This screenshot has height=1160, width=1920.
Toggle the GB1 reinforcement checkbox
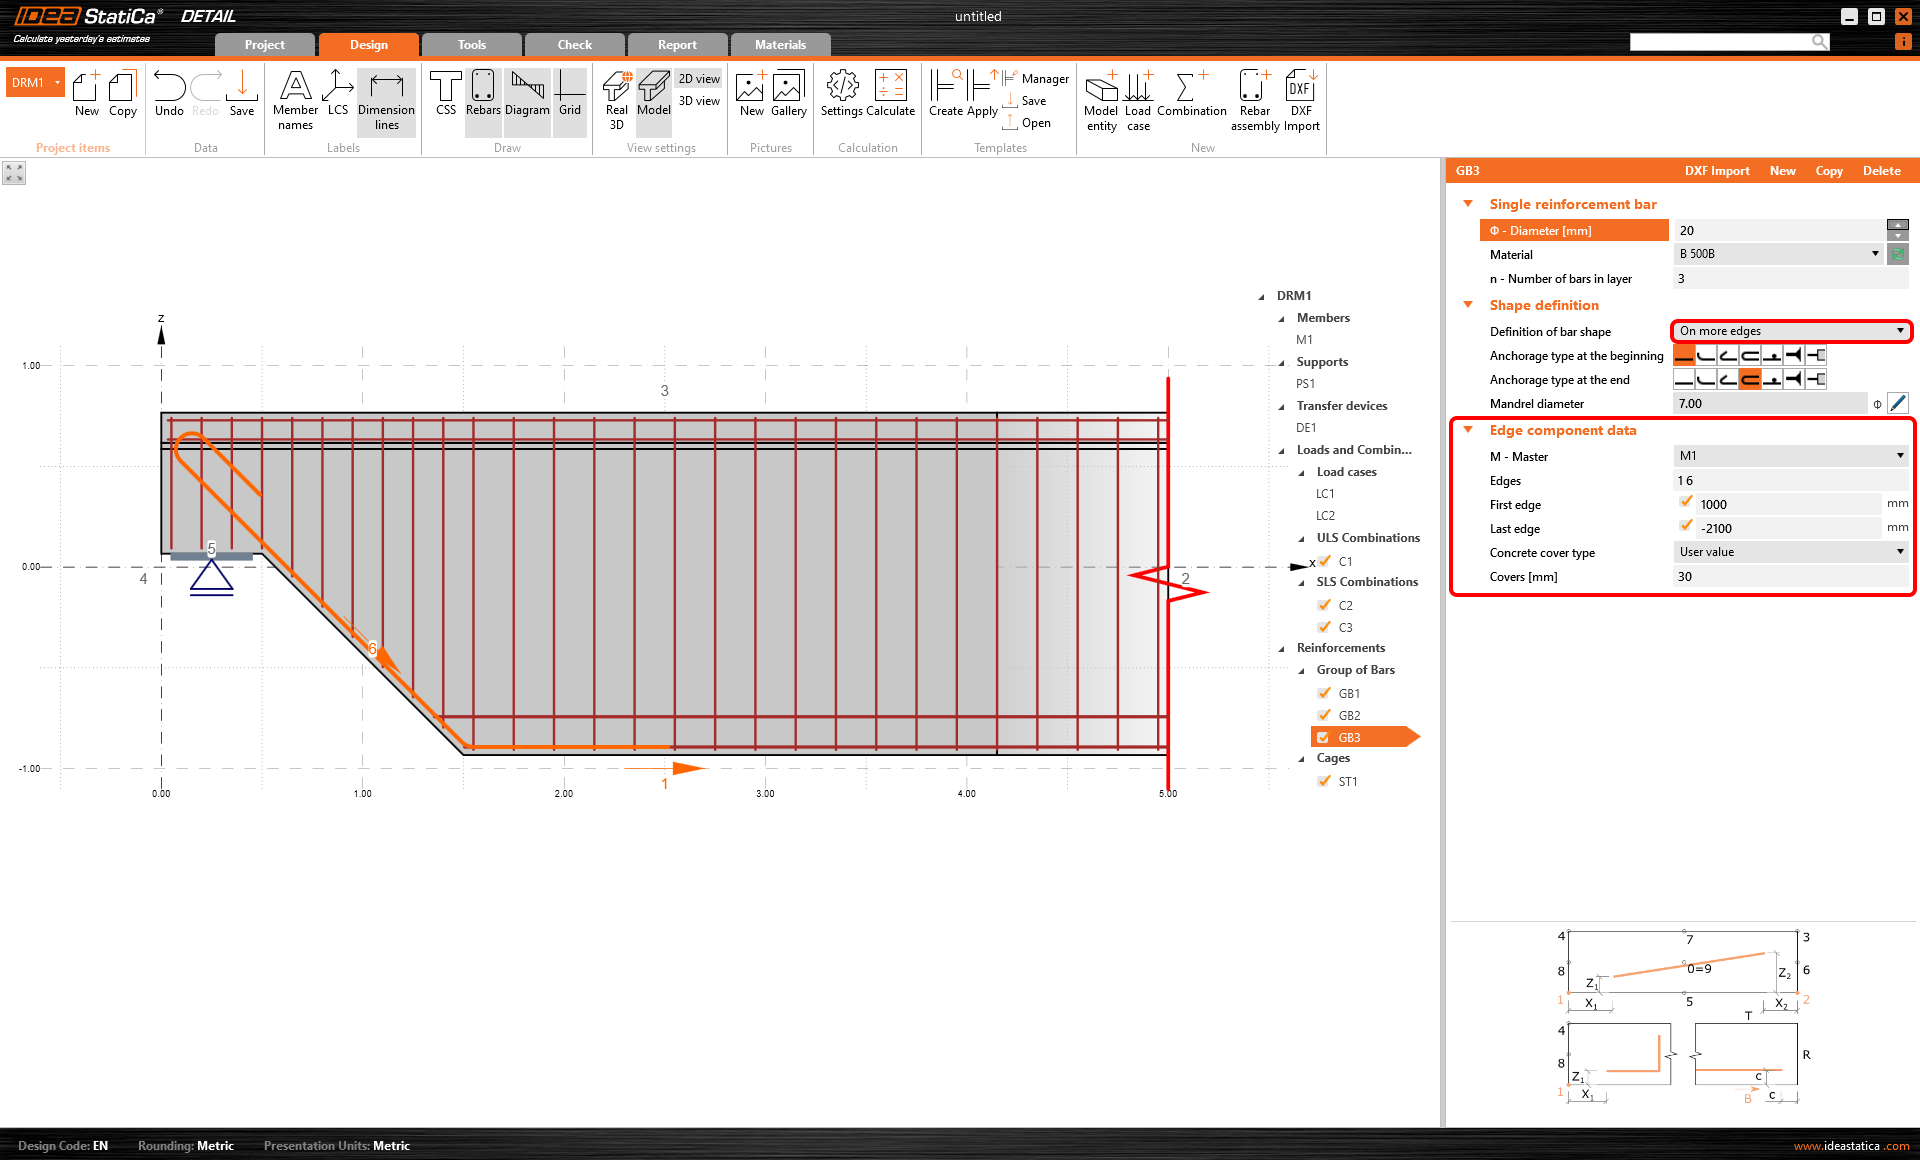pos(1326,693)
